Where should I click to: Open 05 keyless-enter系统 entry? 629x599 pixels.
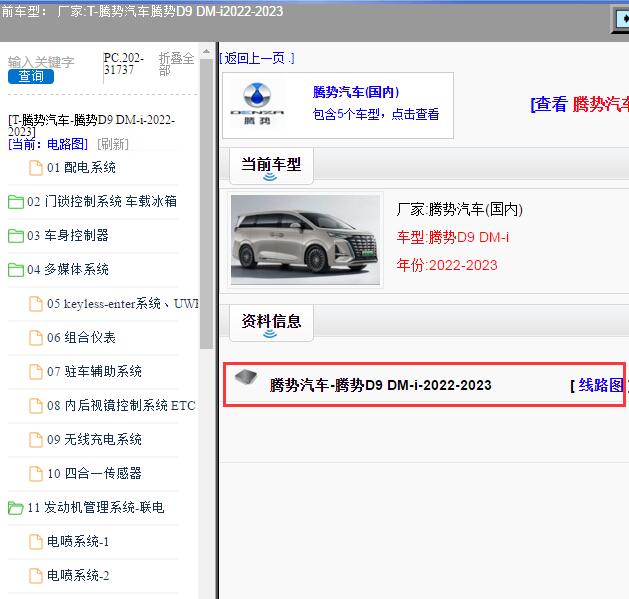click(x=122, y=303)
